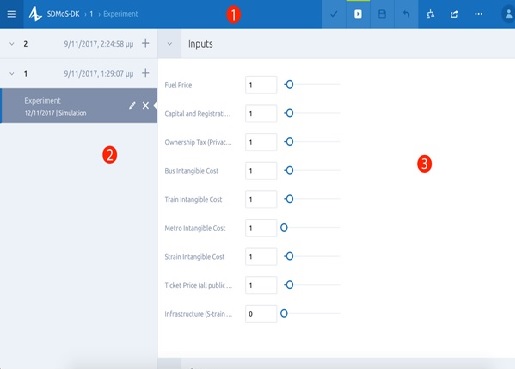Click Metro Intangible Cost input field
The width and height of the screenshot is (515, 369).
[x=261, y=228]
